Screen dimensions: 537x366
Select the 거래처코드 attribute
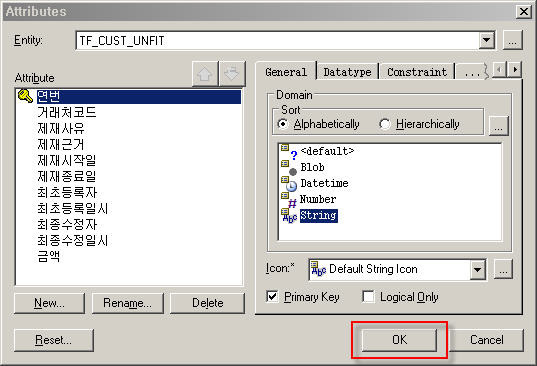click(x=67, y=112)
